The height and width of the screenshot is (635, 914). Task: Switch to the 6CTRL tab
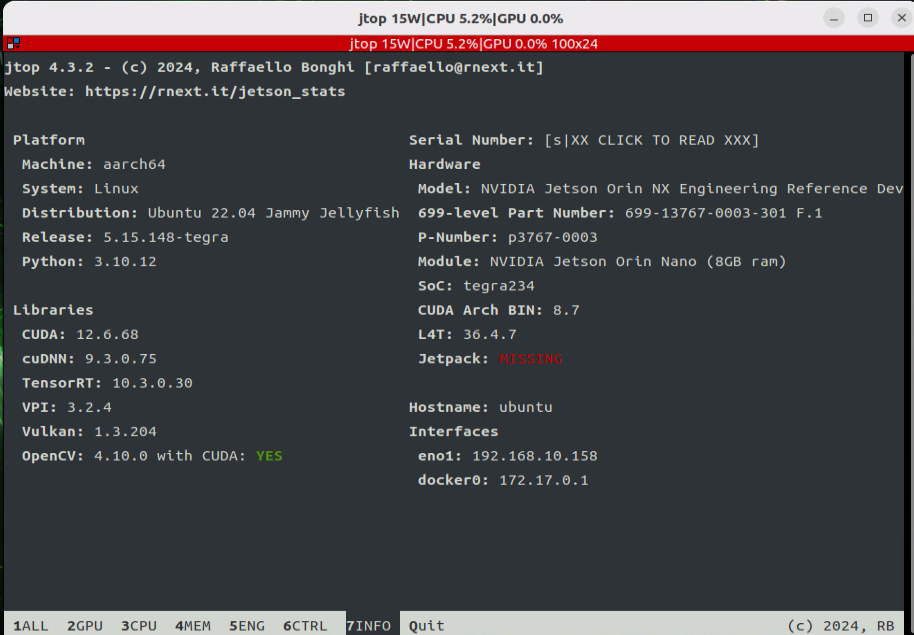point(305,626)
